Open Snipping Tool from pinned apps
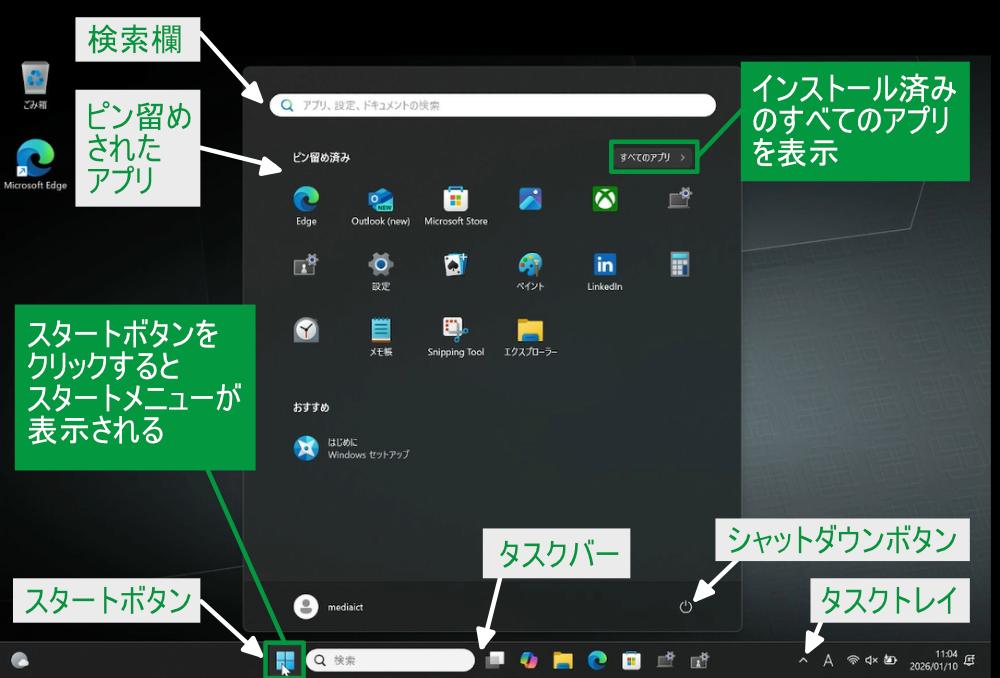This screenshot has height=678, width=1000. pos(456,331)
